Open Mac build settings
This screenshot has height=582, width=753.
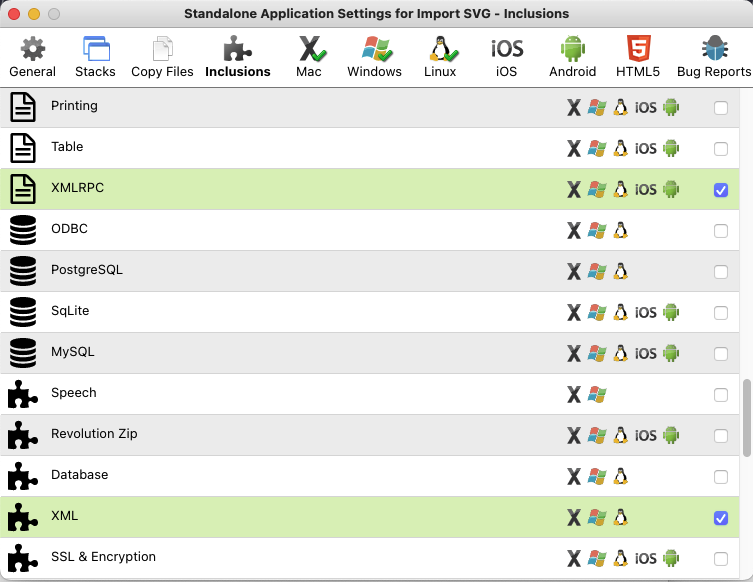point(309,57)
